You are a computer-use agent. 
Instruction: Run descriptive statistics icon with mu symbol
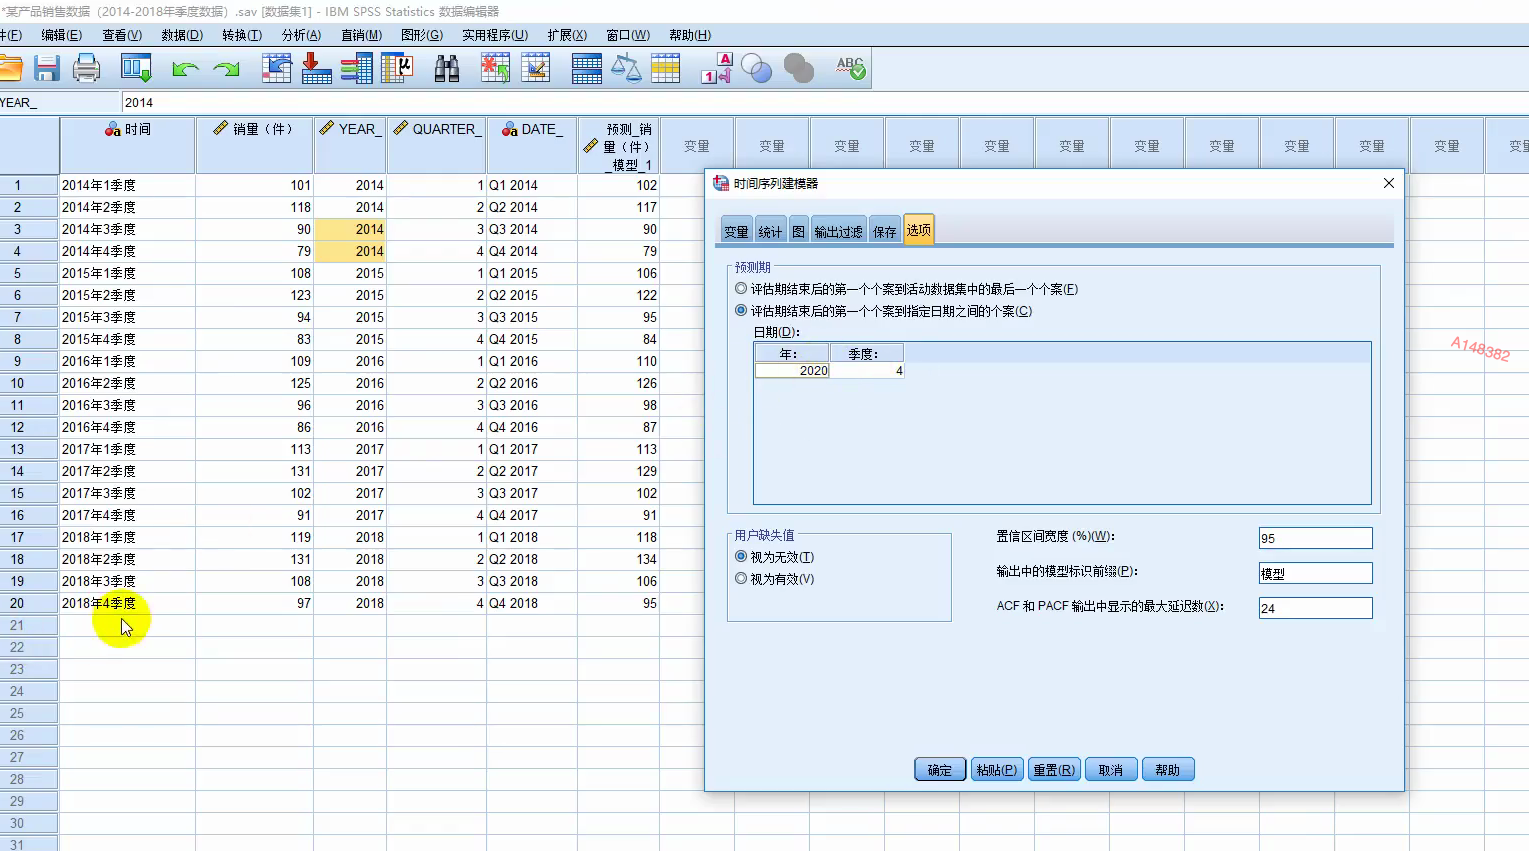[399, 68]
